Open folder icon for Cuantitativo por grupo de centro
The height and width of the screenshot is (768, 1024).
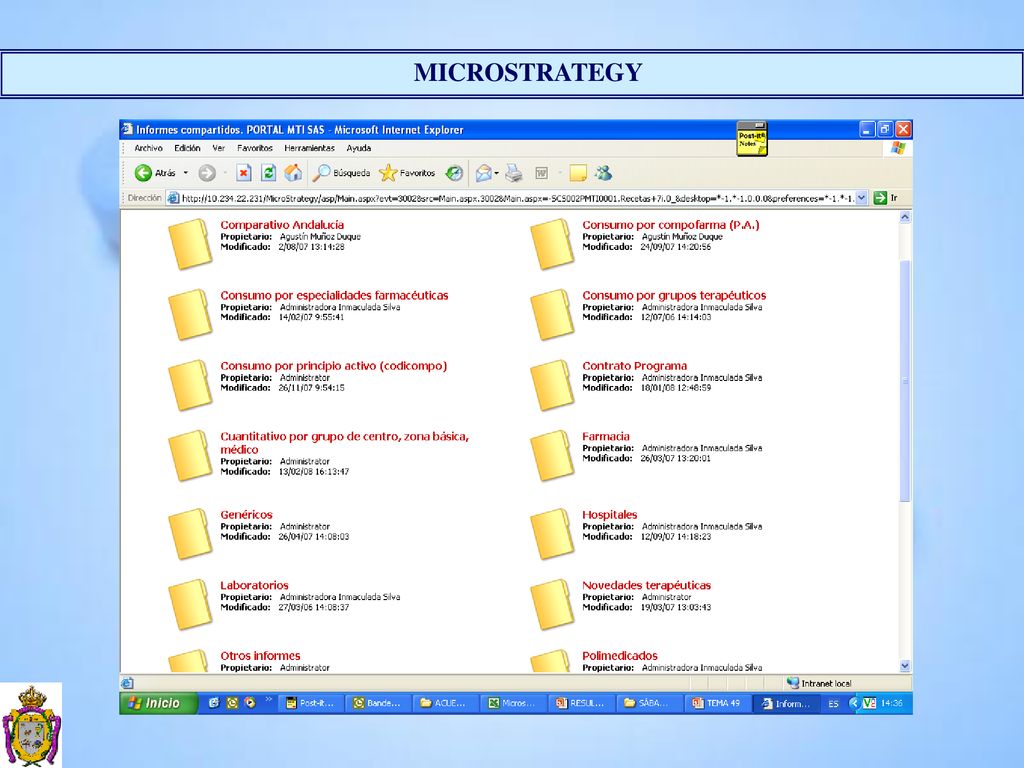pos(190,455)
